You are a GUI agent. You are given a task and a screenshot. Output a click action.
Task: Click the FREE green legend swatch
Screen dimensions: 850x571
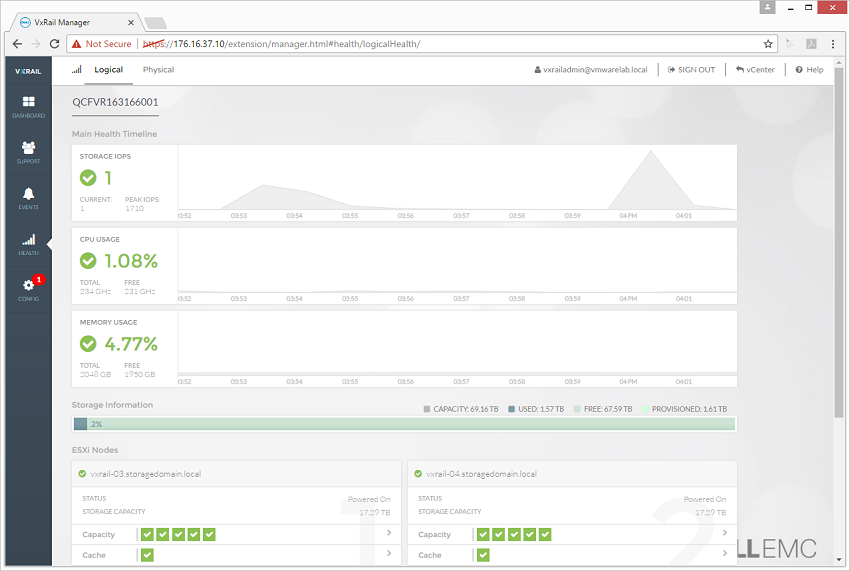577,409
